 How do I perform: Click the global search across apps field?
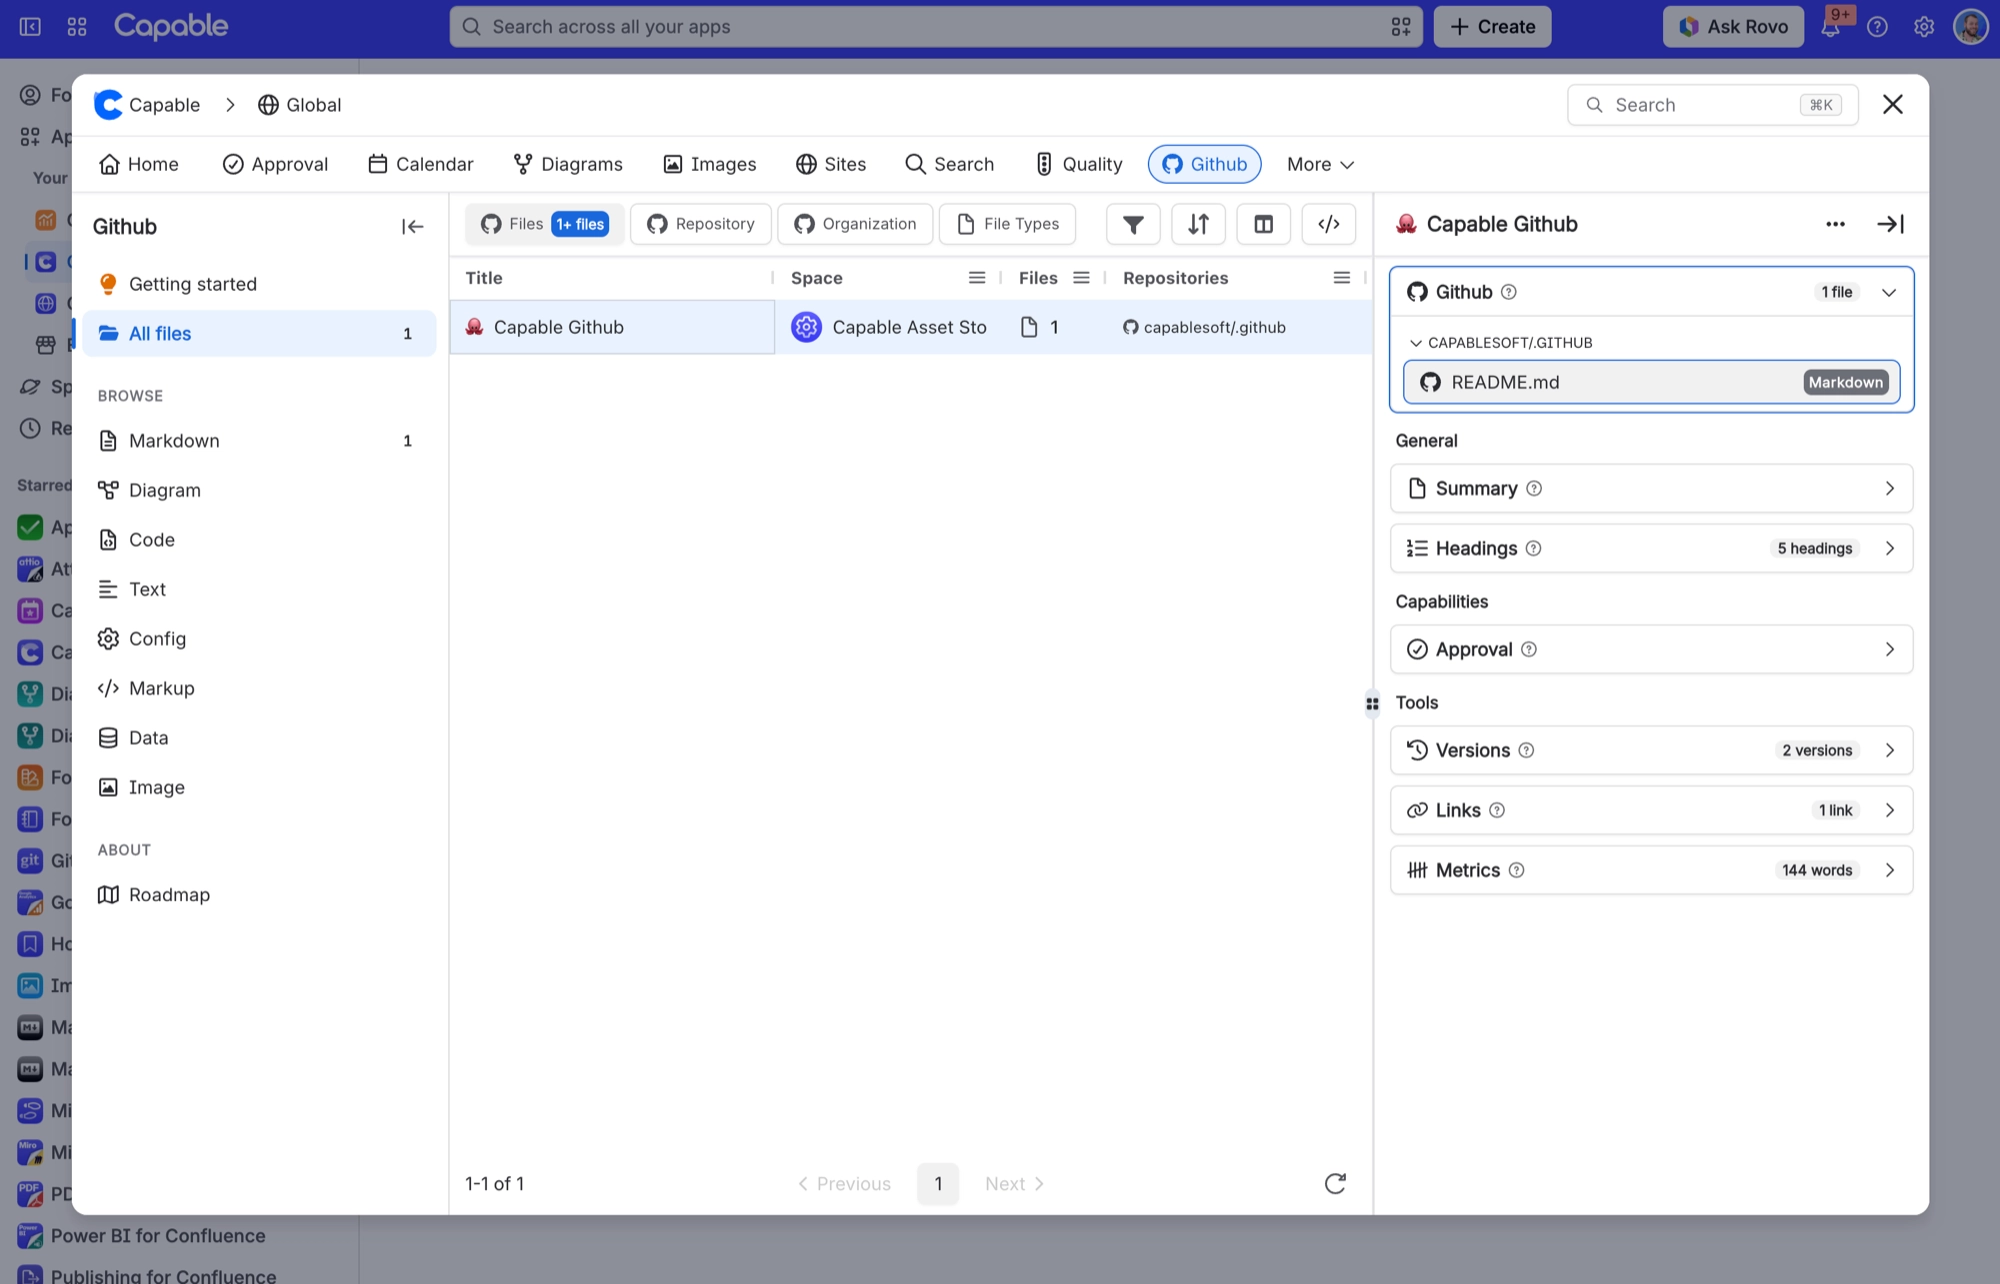pyautogui.click(x=936, y=27)
